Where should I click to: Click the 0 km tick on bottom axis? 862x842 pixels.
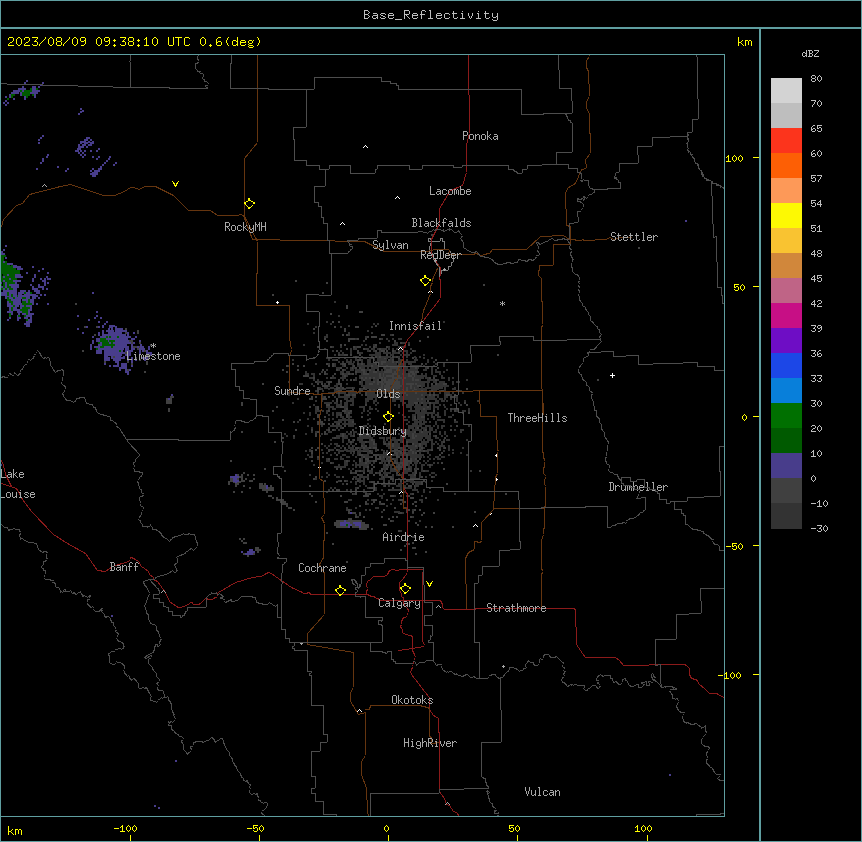tap(386, 829)
